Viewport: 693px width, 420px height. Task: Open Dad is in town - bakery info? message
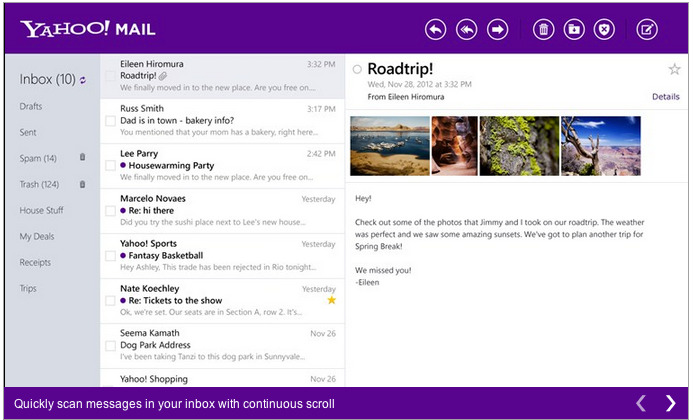point(222,121)
